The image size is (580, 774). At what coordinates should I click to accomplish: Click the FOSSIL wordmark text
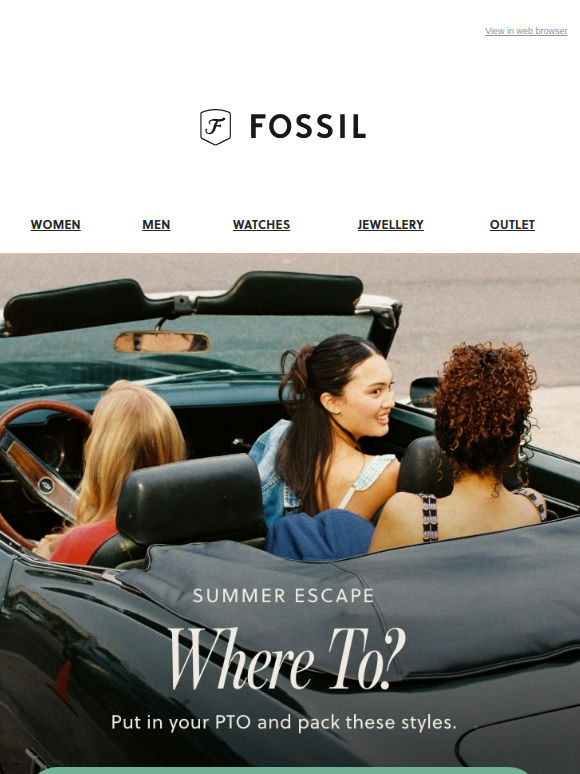(x=308, y=126)
